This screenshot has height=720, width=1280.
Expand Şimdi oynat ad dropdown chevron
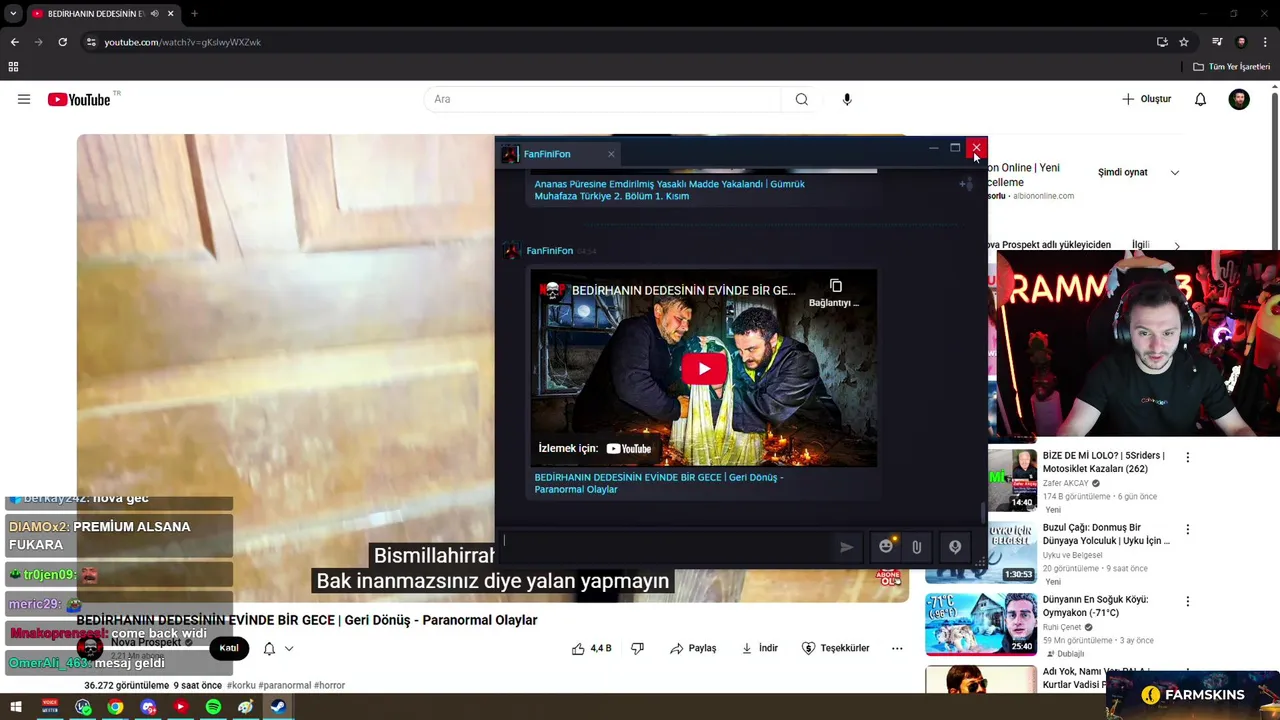click(1175, 172)
